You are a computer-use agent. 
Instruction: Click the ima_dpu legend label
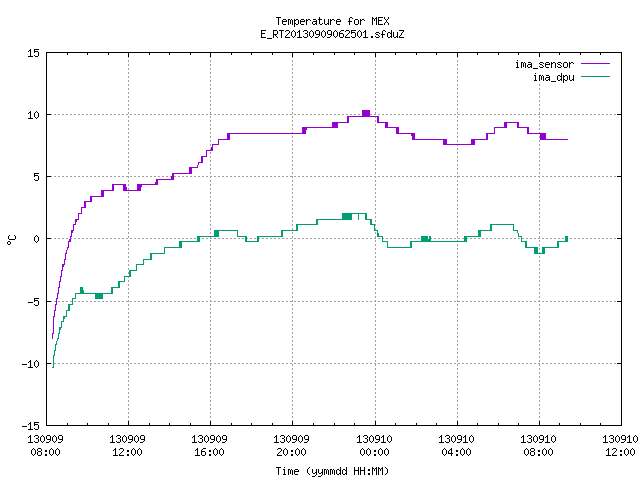553,77
